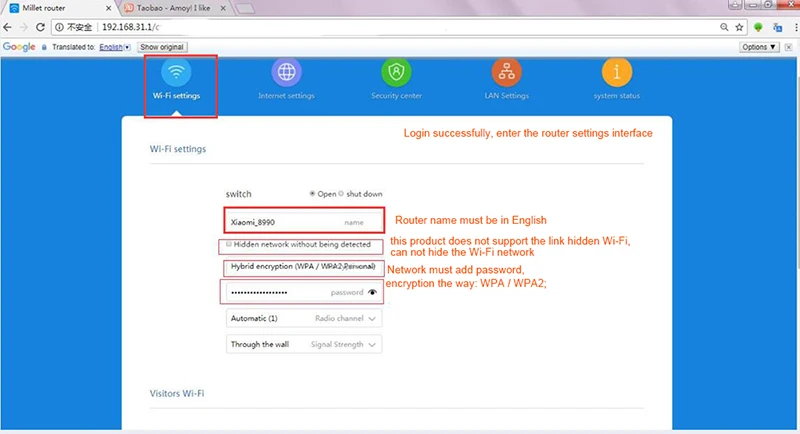This screenshot has height=434, width=800.
Task: Open Internet settings globe icon
Action: tap(286, 72)
